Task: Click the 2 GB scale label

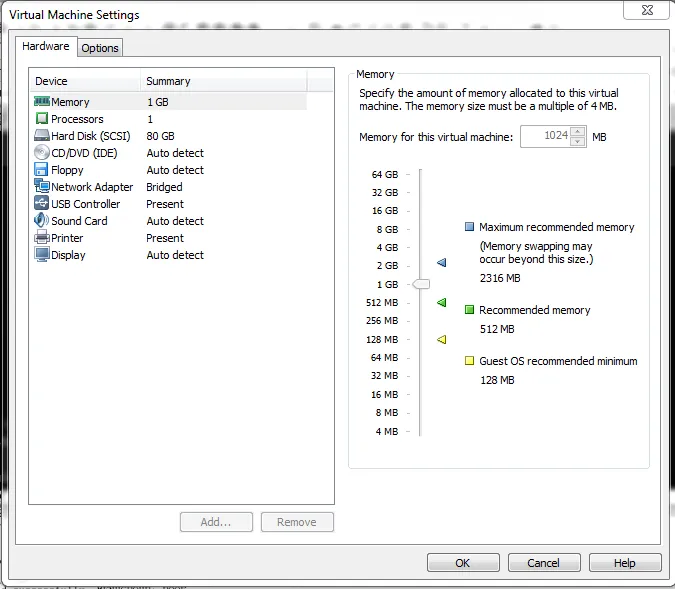Action: pos(387,266)
